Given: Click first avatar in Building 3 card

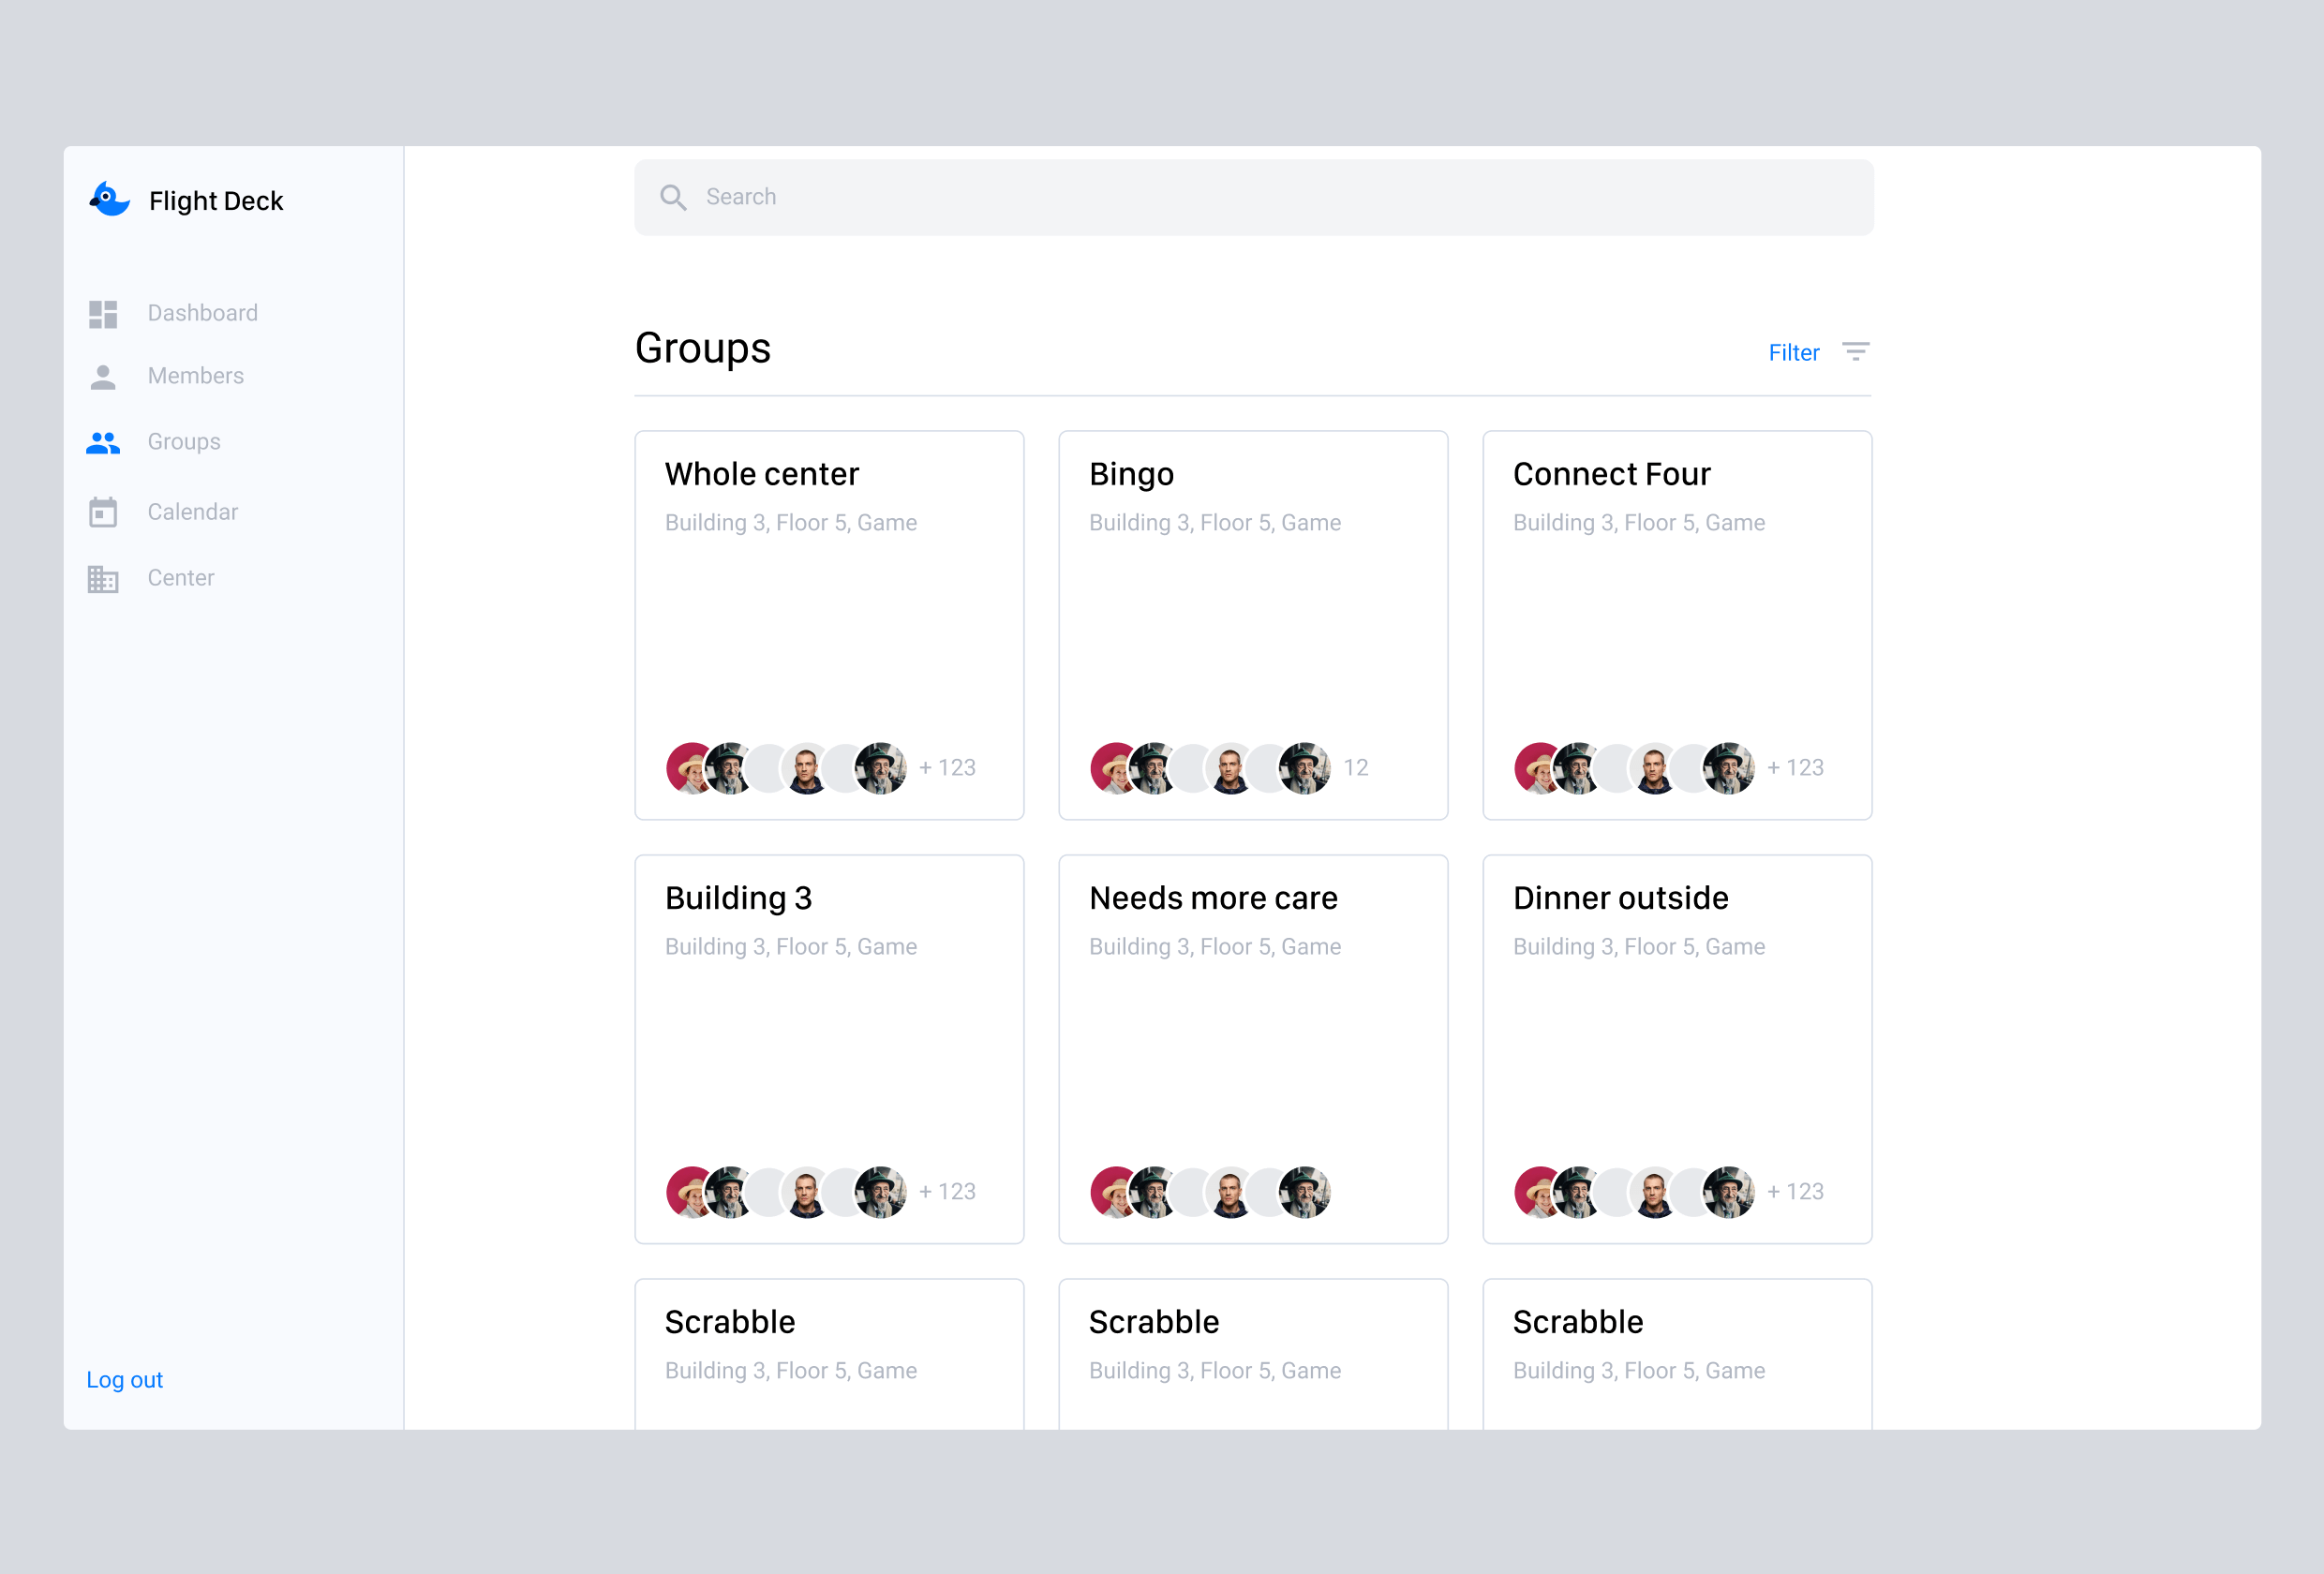Looking at the screenshot, I should [x=686, y=1192].
